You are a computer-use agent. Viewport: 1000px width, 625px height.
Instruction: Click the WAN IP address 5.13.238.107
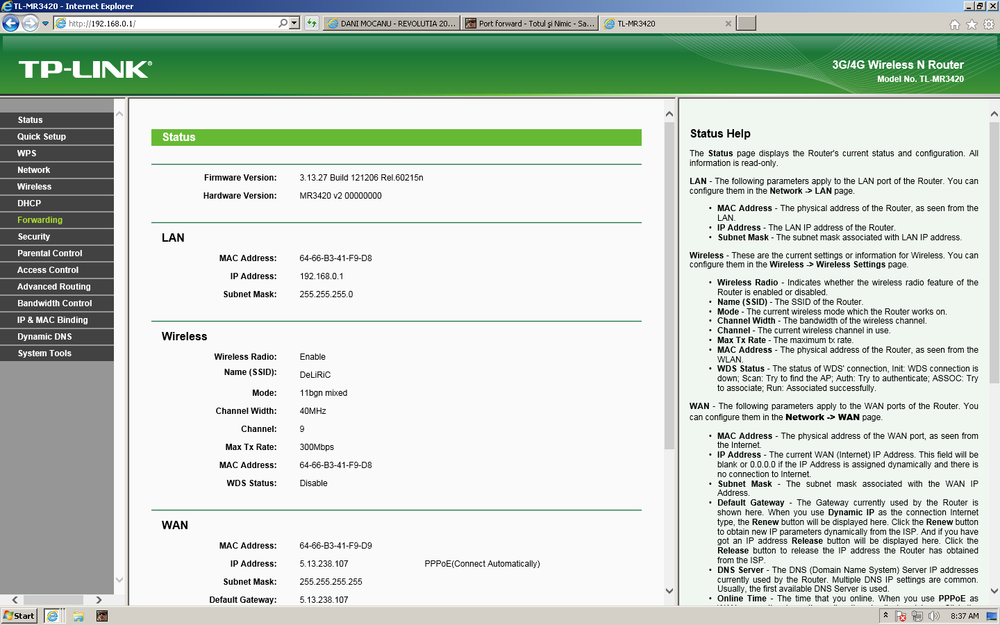pos(324,564)
